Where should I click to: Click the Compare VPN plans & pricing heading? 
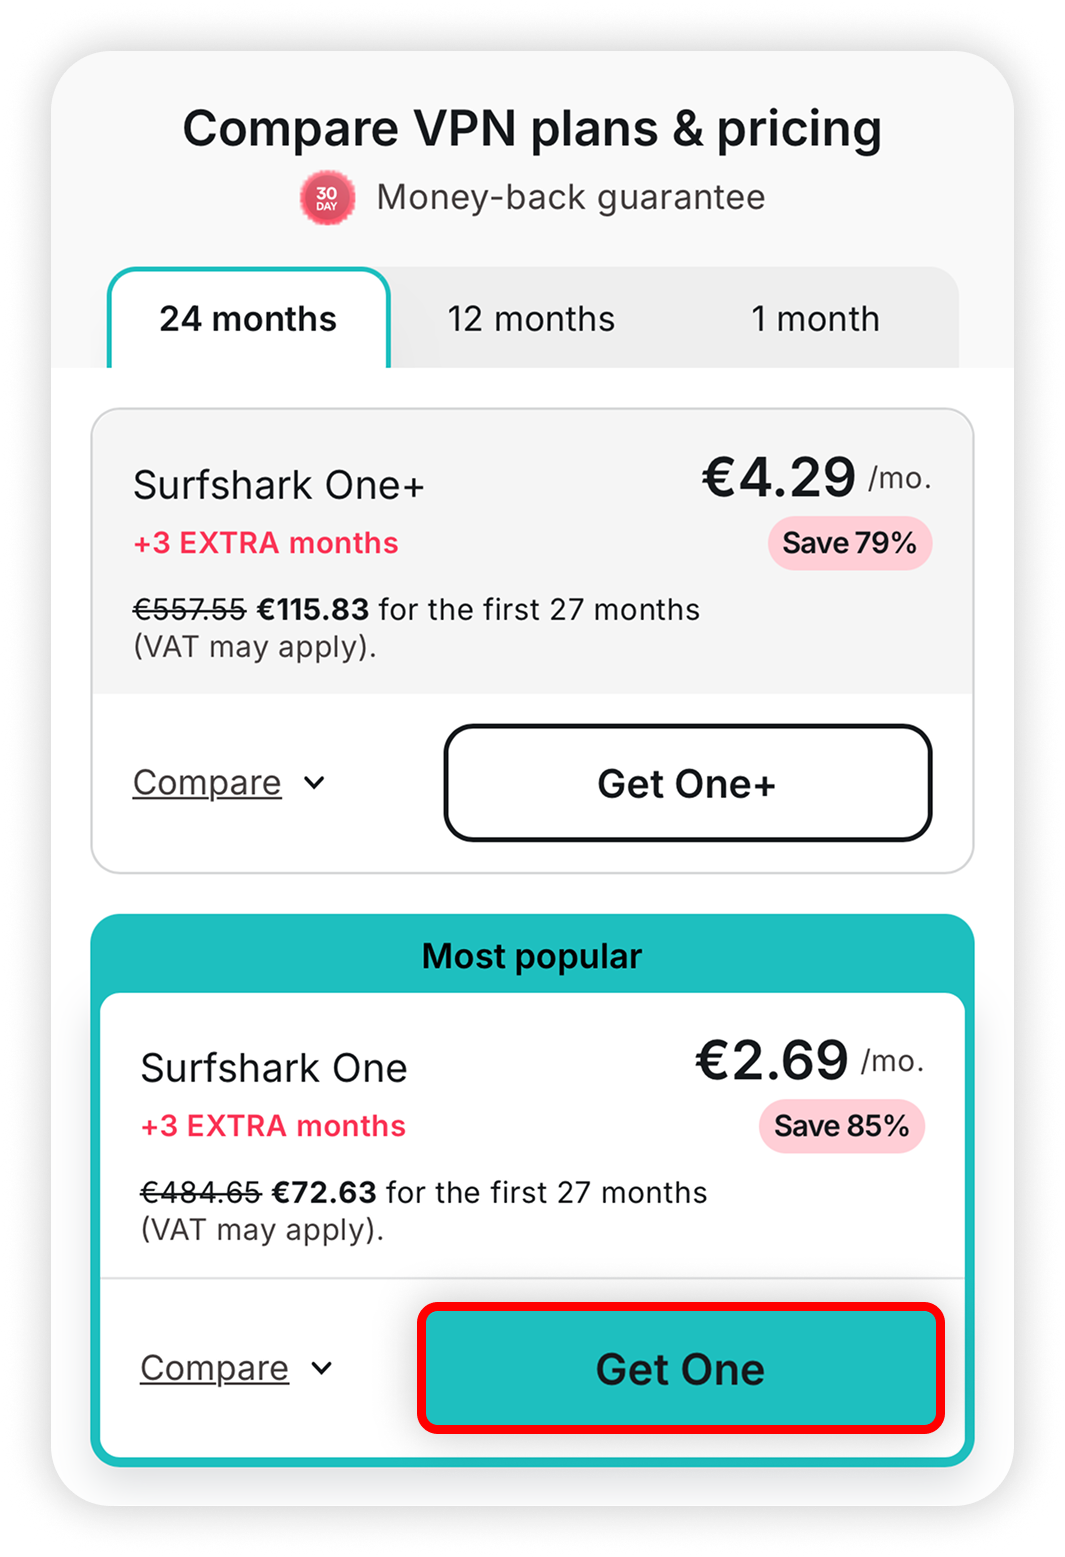pyautogui.click(x=531, y=128)
